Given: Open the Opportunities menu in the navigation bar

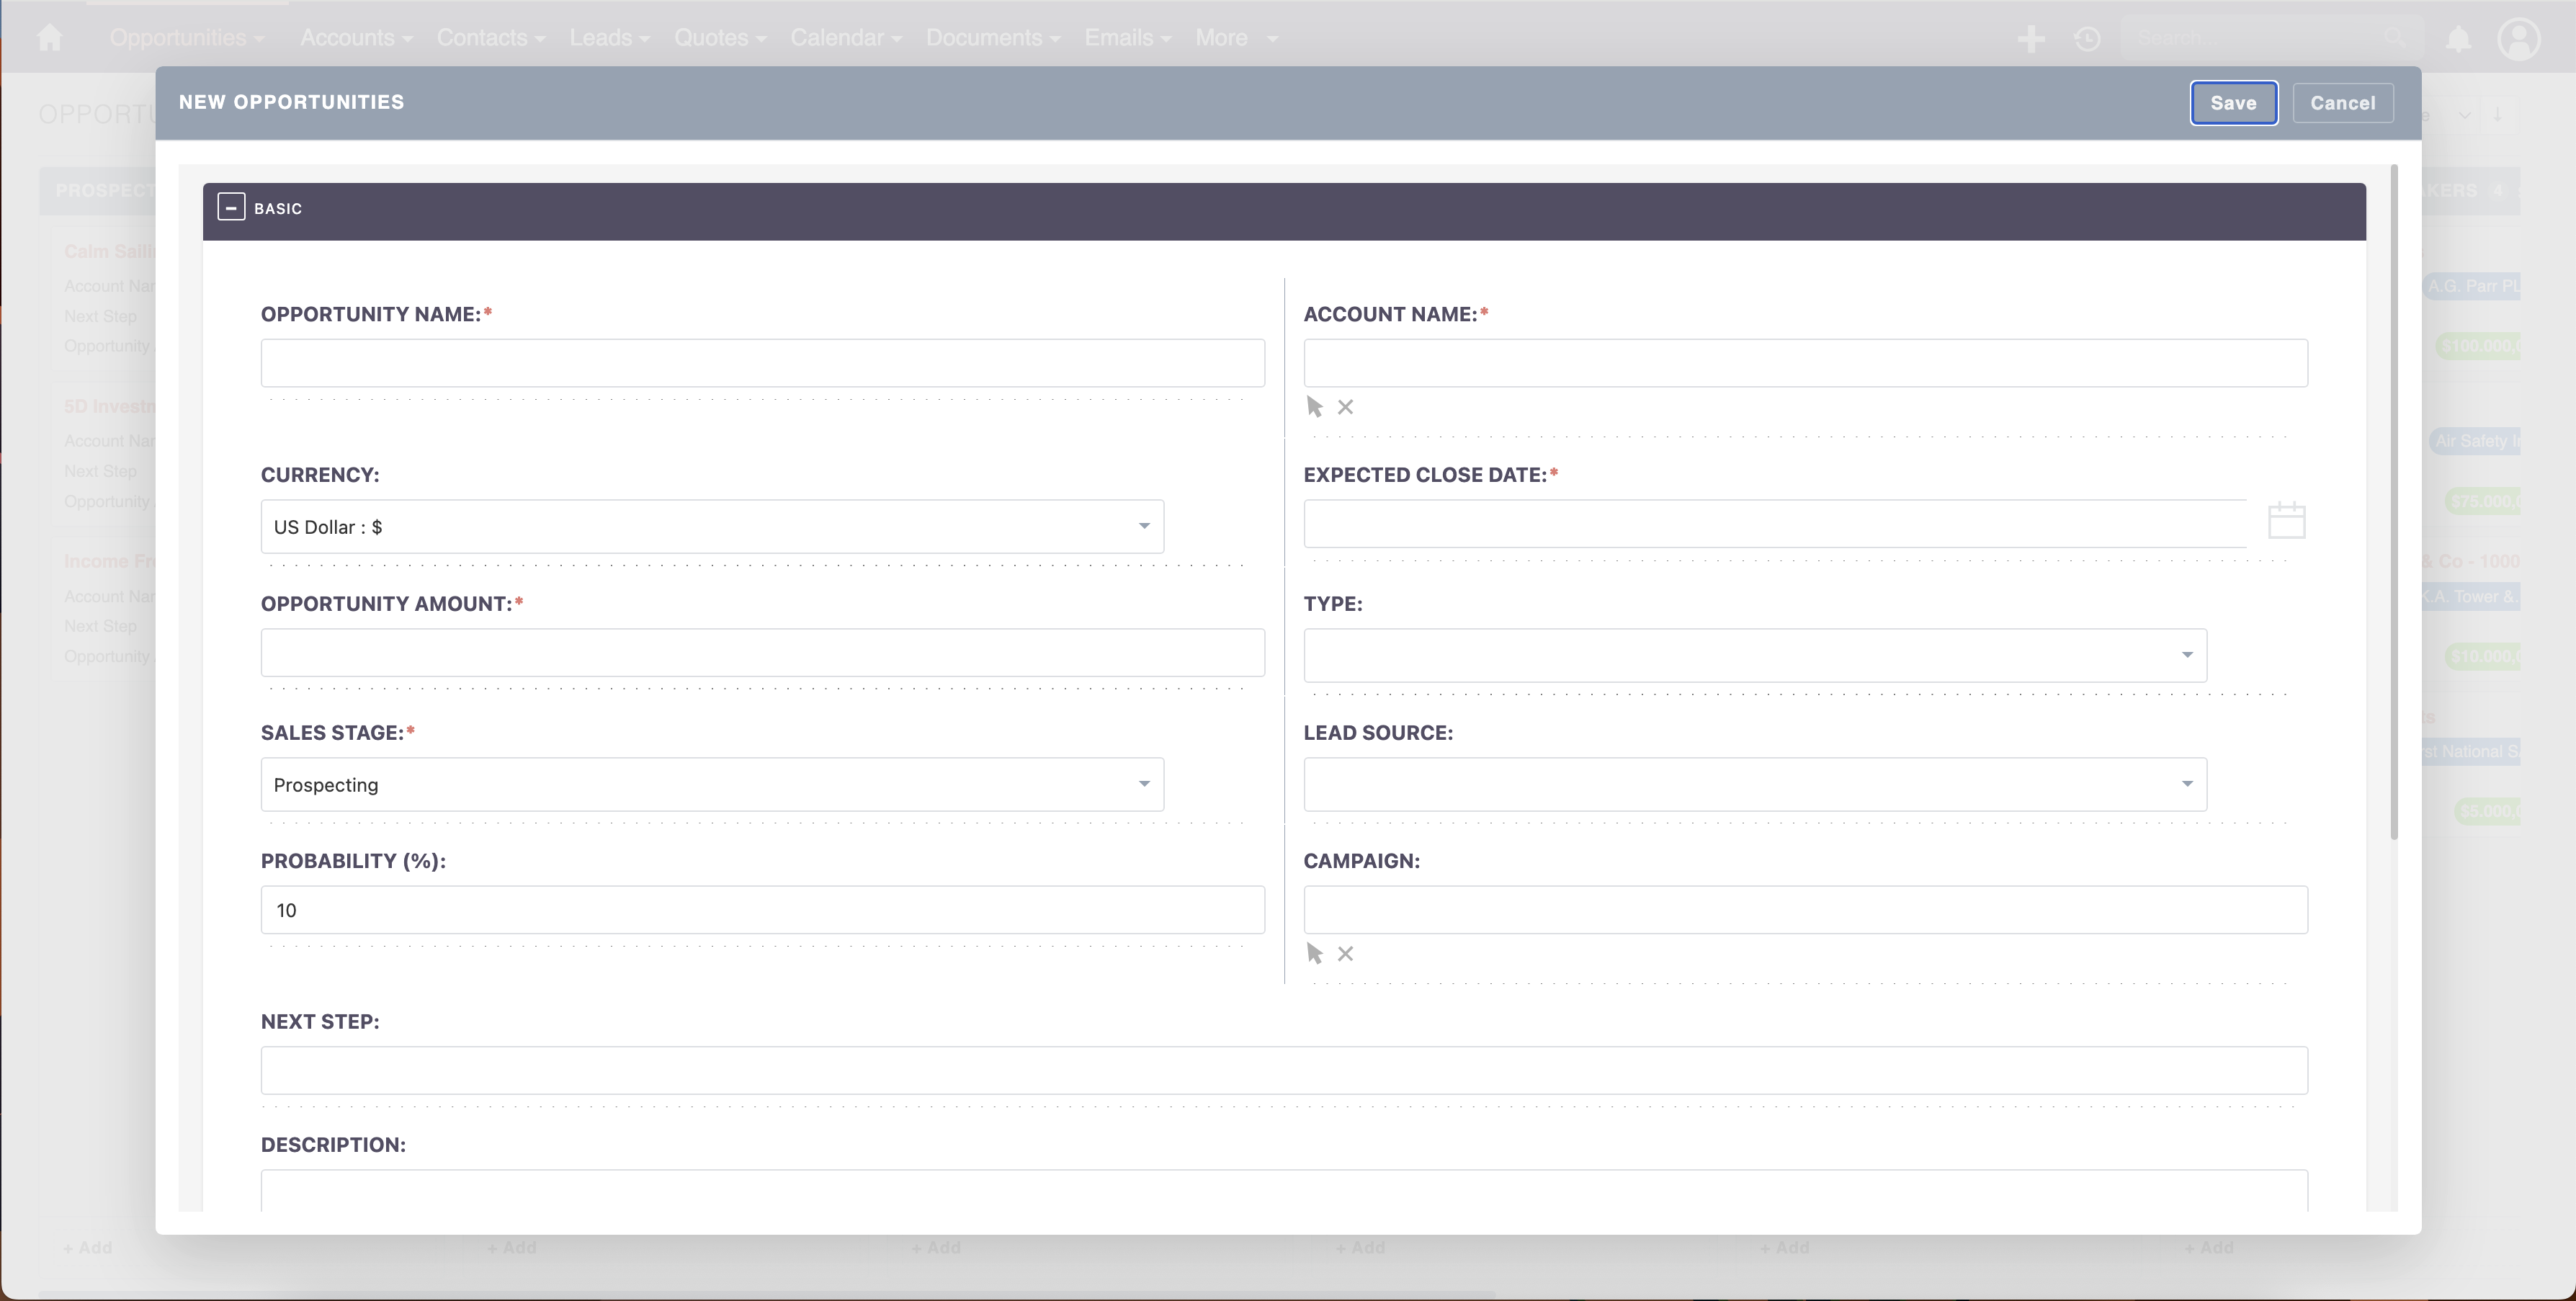Looking at the screenshot, I should click(x=187, y=38).
